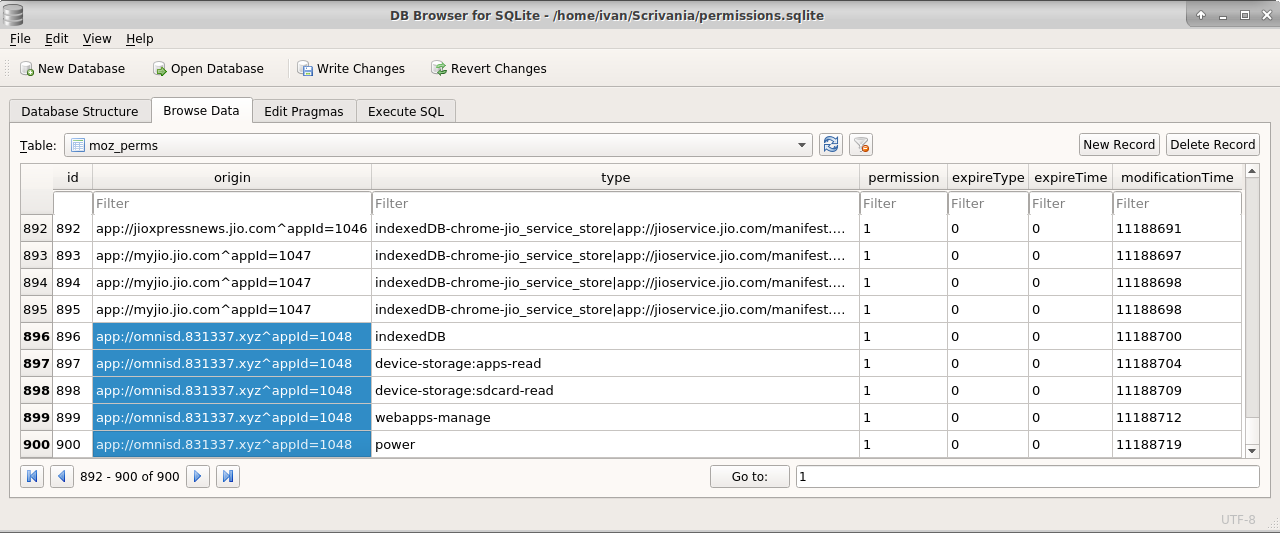Sort by the type column header
This screenshot has height=533, width=1280.
[615, 177]
